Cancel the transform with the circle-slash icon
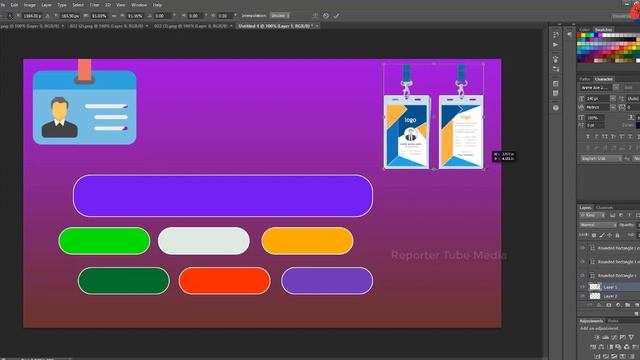640x360 pixels. point(326,16)
